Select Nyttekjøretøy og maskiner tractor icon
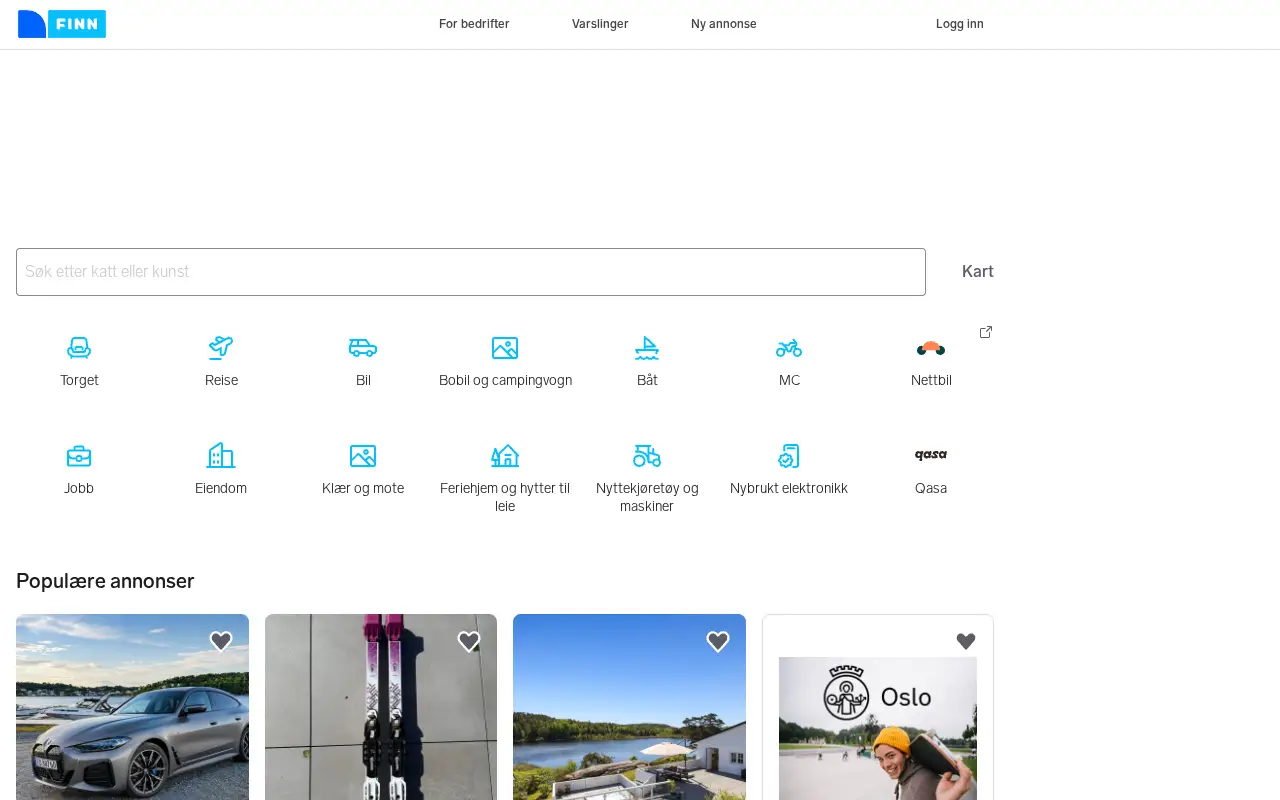1280x800 pixels. [x=647, y=456]
